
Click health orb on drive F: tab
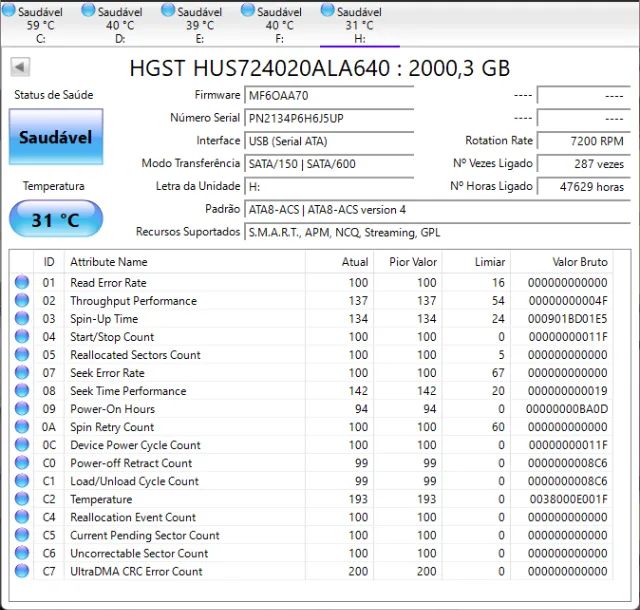pyautogui.click(x=248, y=10)
